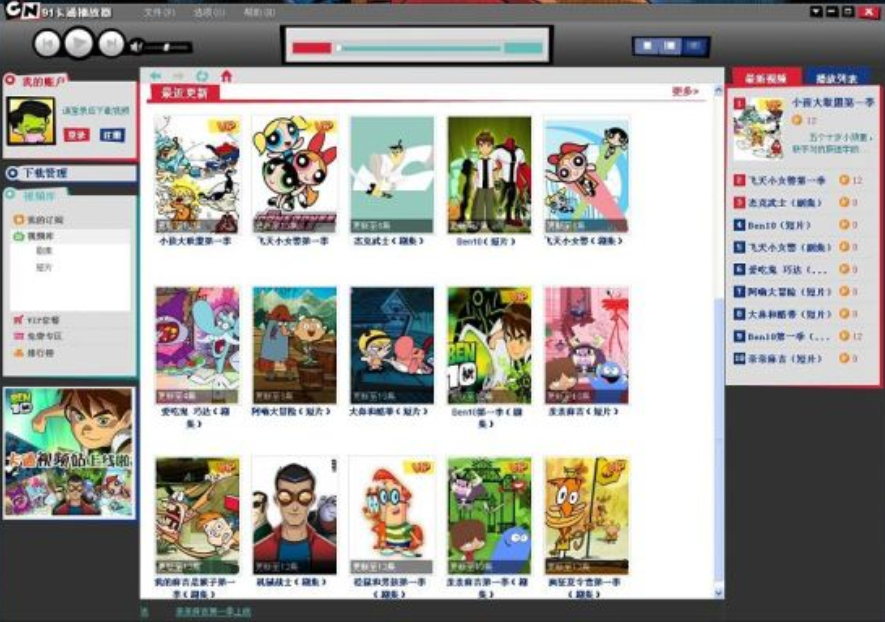Switch to the first view mode button
The height and width of the screenshot is (622, 885).
(647, 46)
